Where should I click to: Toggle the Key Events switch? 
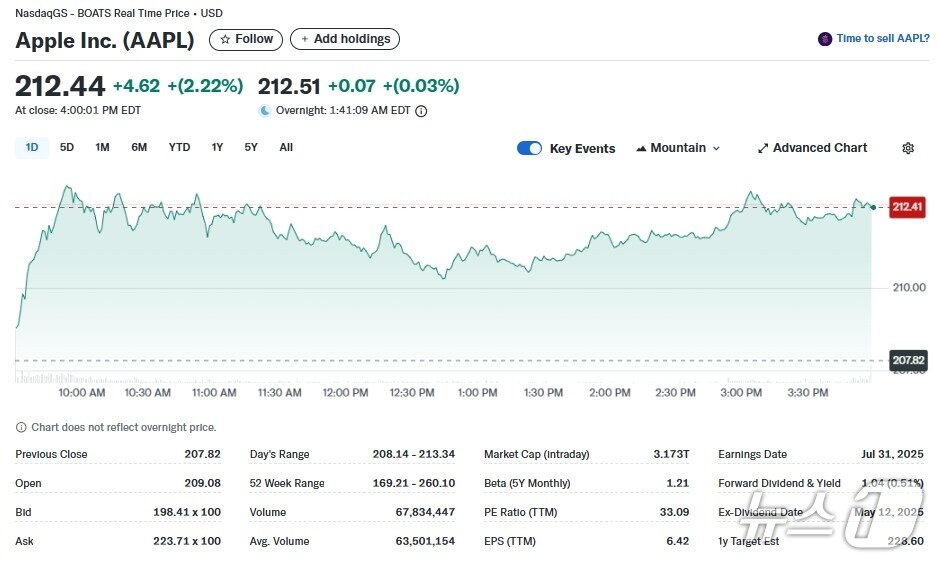pyautogui.click(x=529, y=148)
